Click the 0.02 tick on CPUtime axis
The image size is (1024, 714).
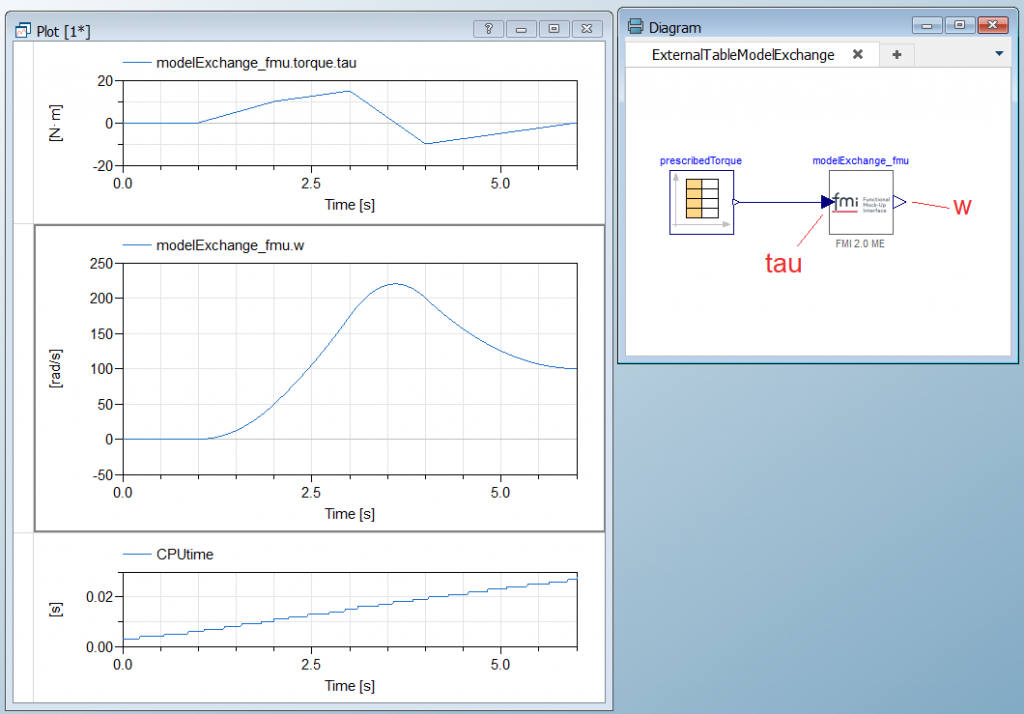(99, 597)
